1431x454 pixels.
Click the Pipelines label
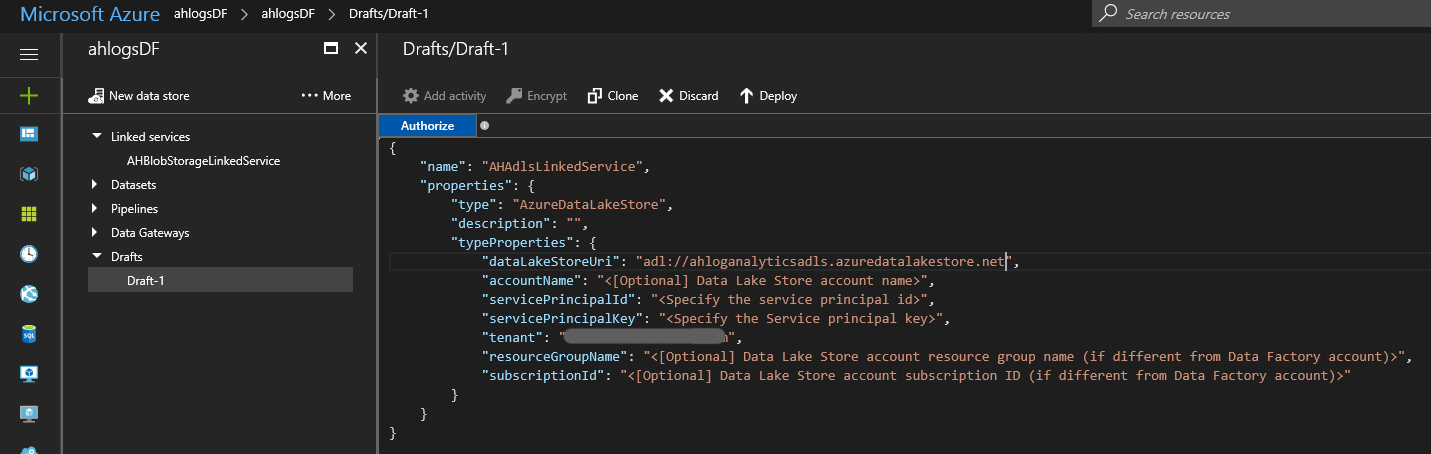[x=134, y=209]
